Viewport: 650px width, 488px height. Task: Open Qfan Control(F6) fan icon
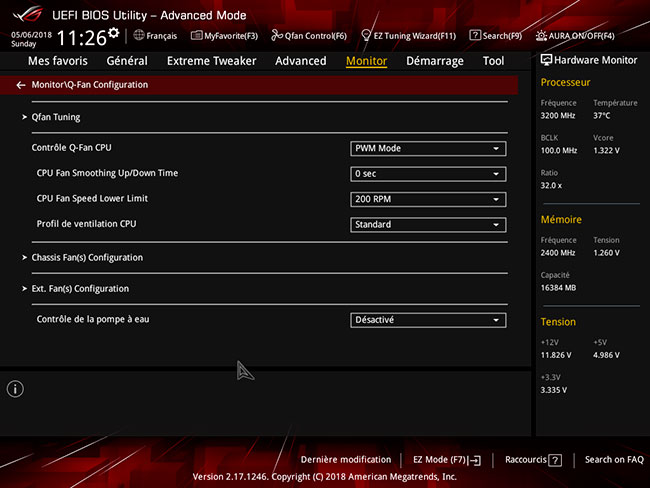(276, 35)
